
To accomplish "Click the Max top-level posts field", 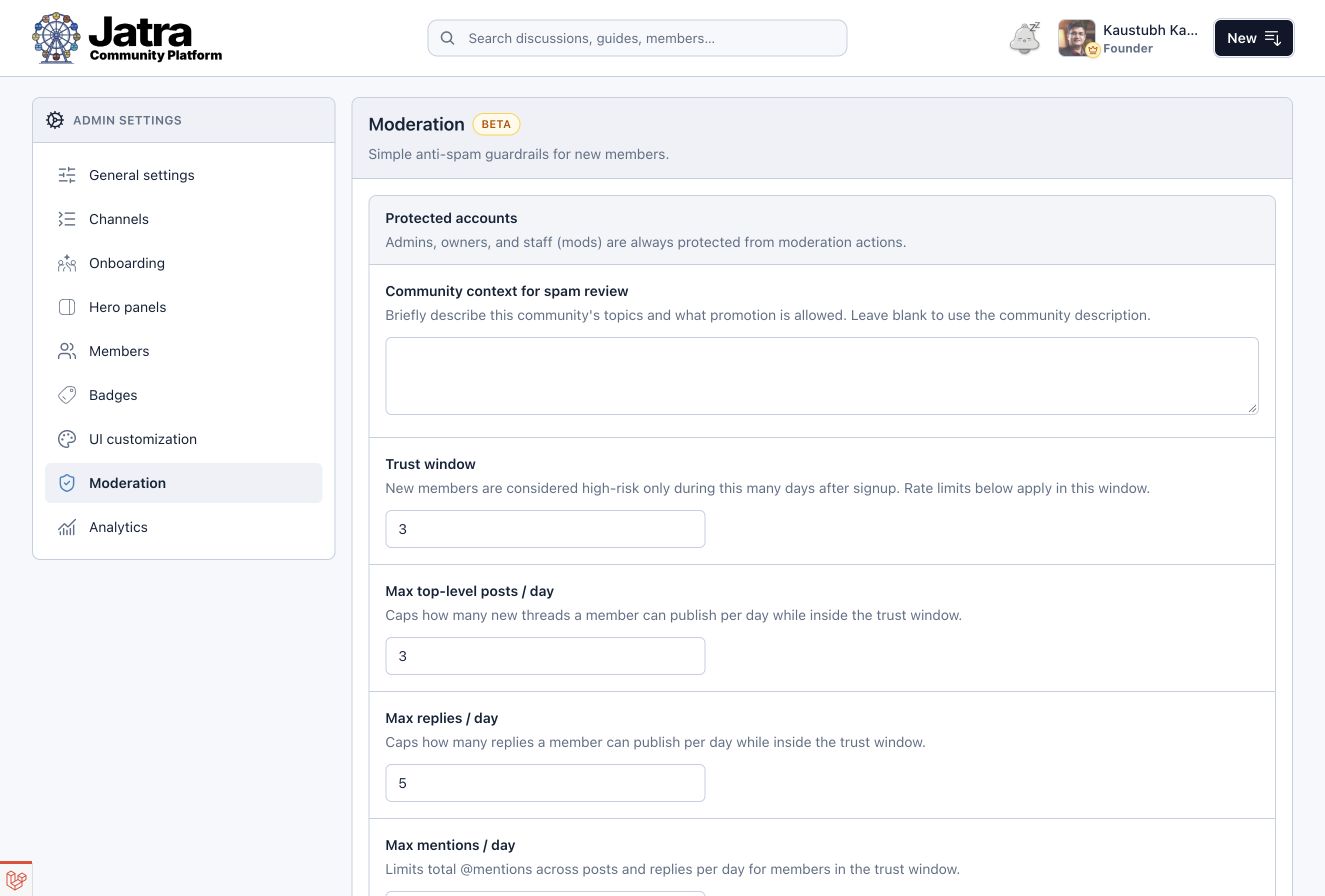I will (545, 656).
